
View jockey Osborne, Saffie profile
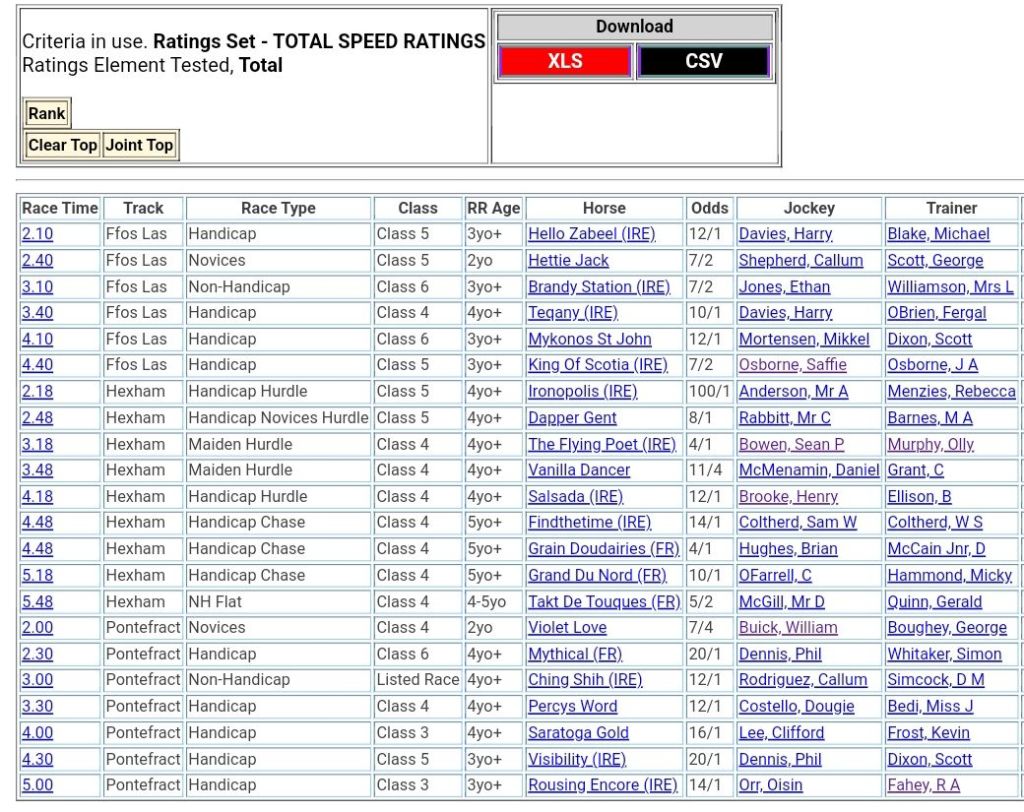792,365
